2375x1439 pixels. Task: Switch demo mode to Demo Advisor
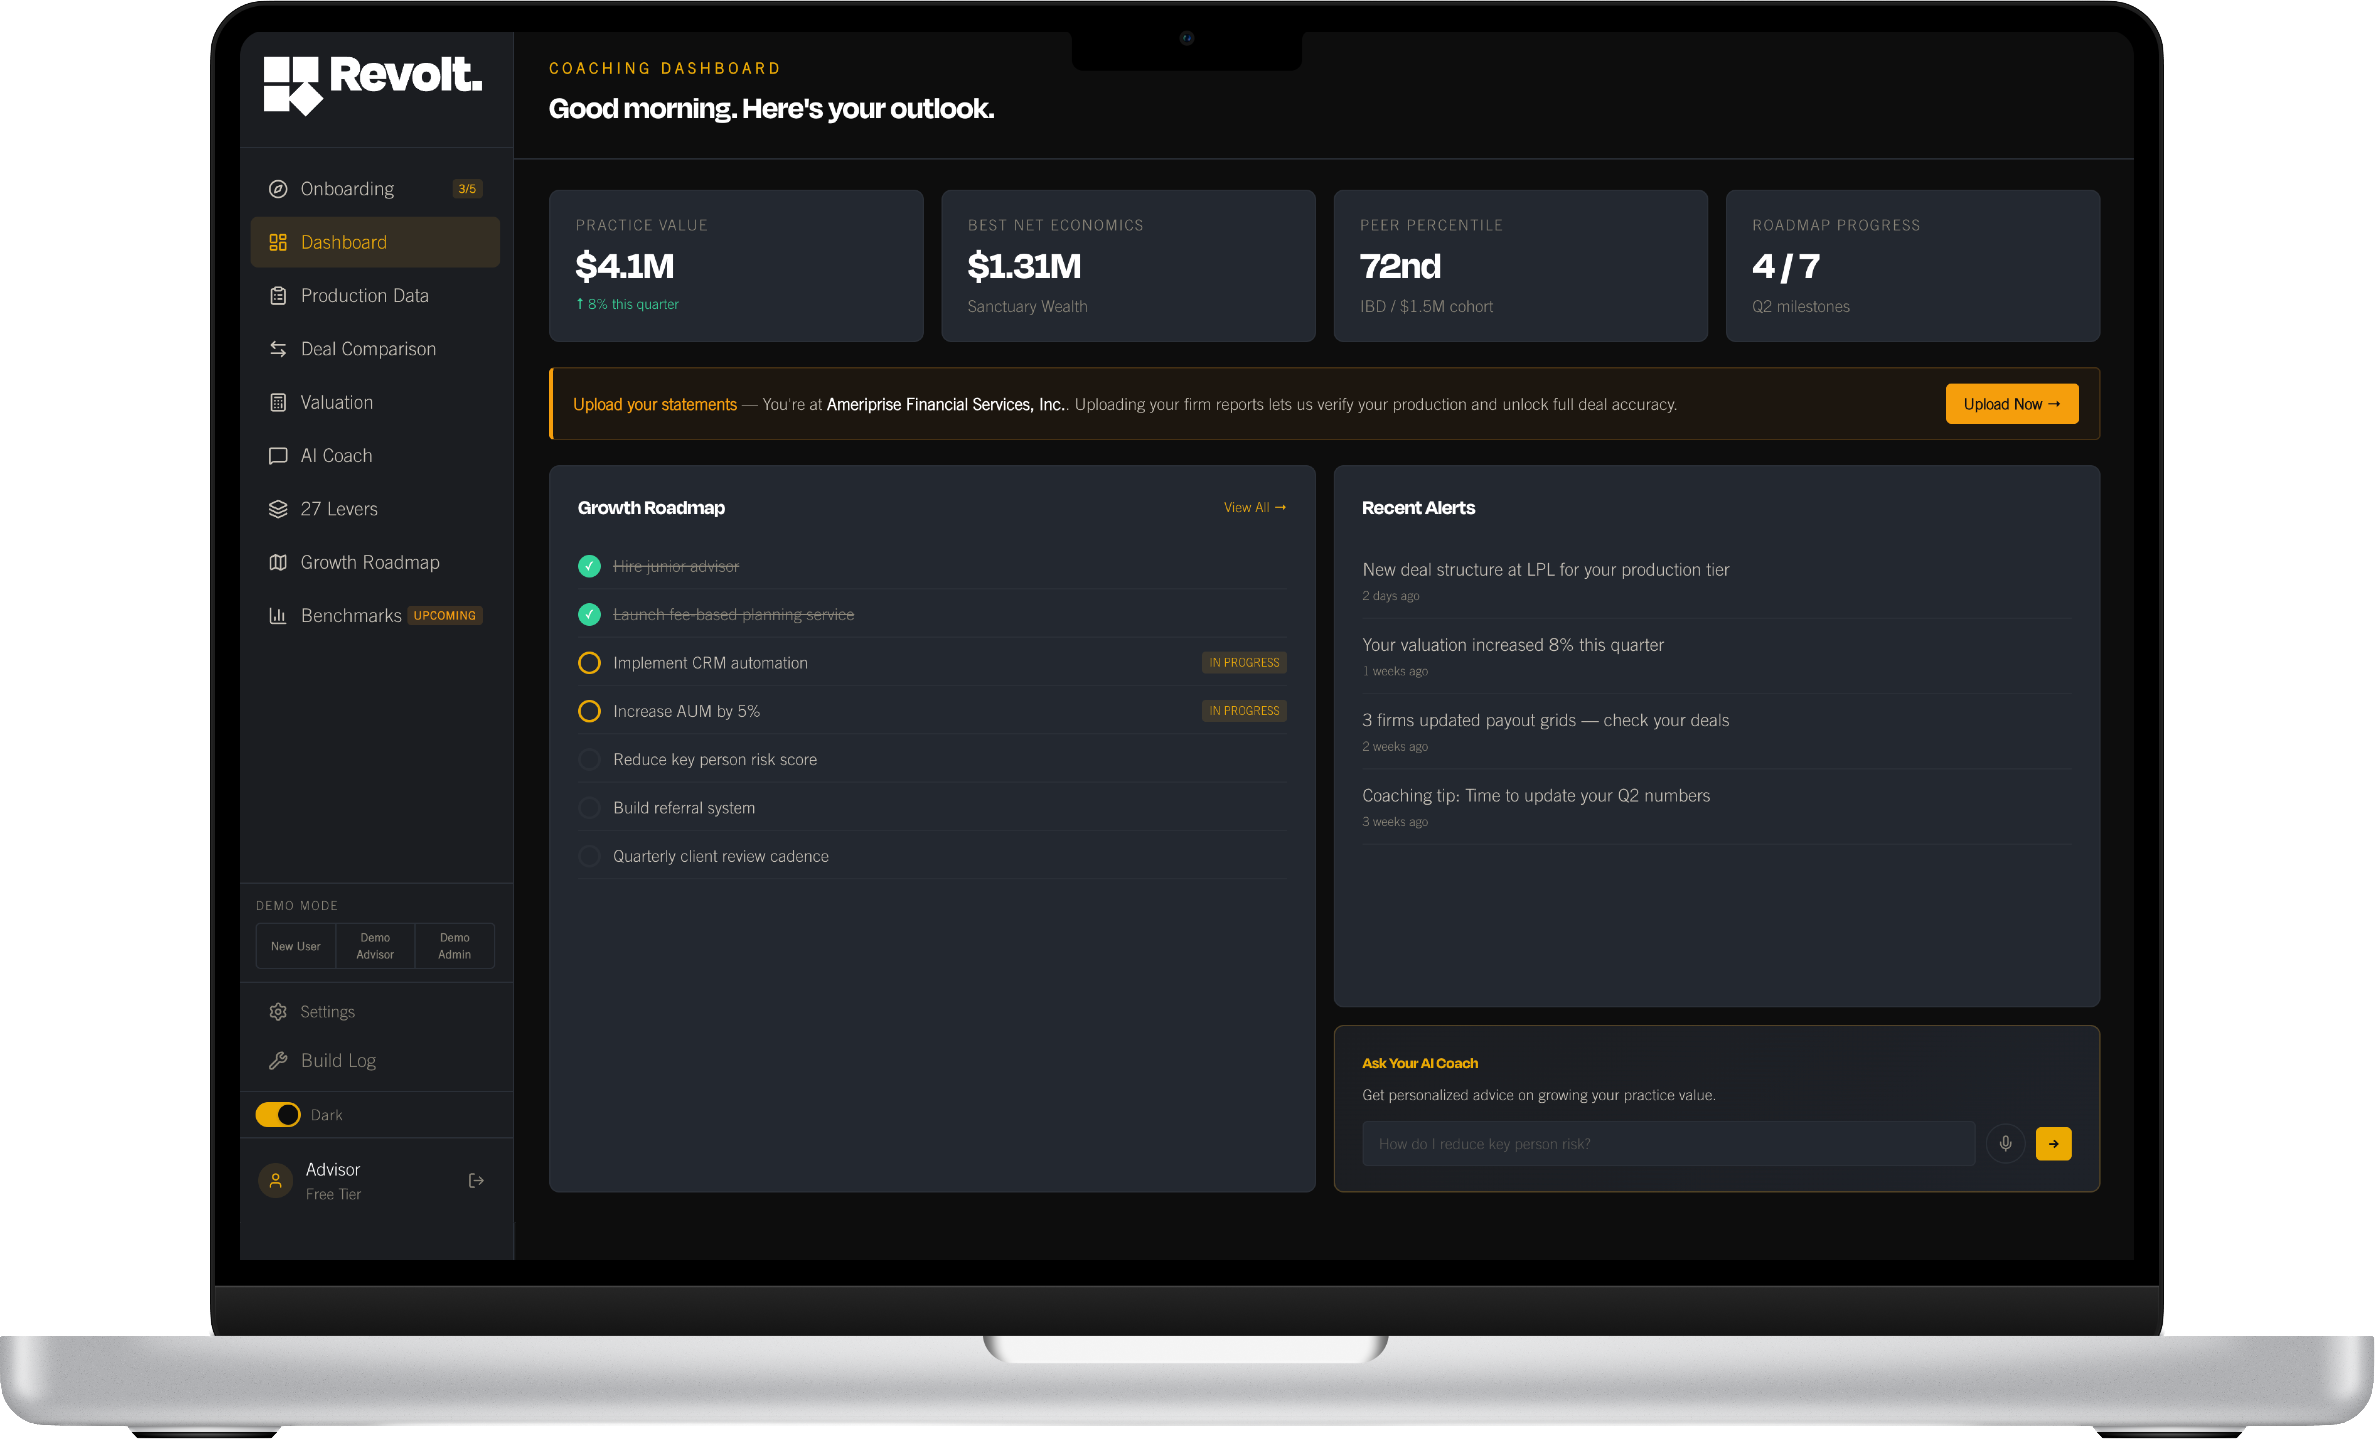pos(375,946)
